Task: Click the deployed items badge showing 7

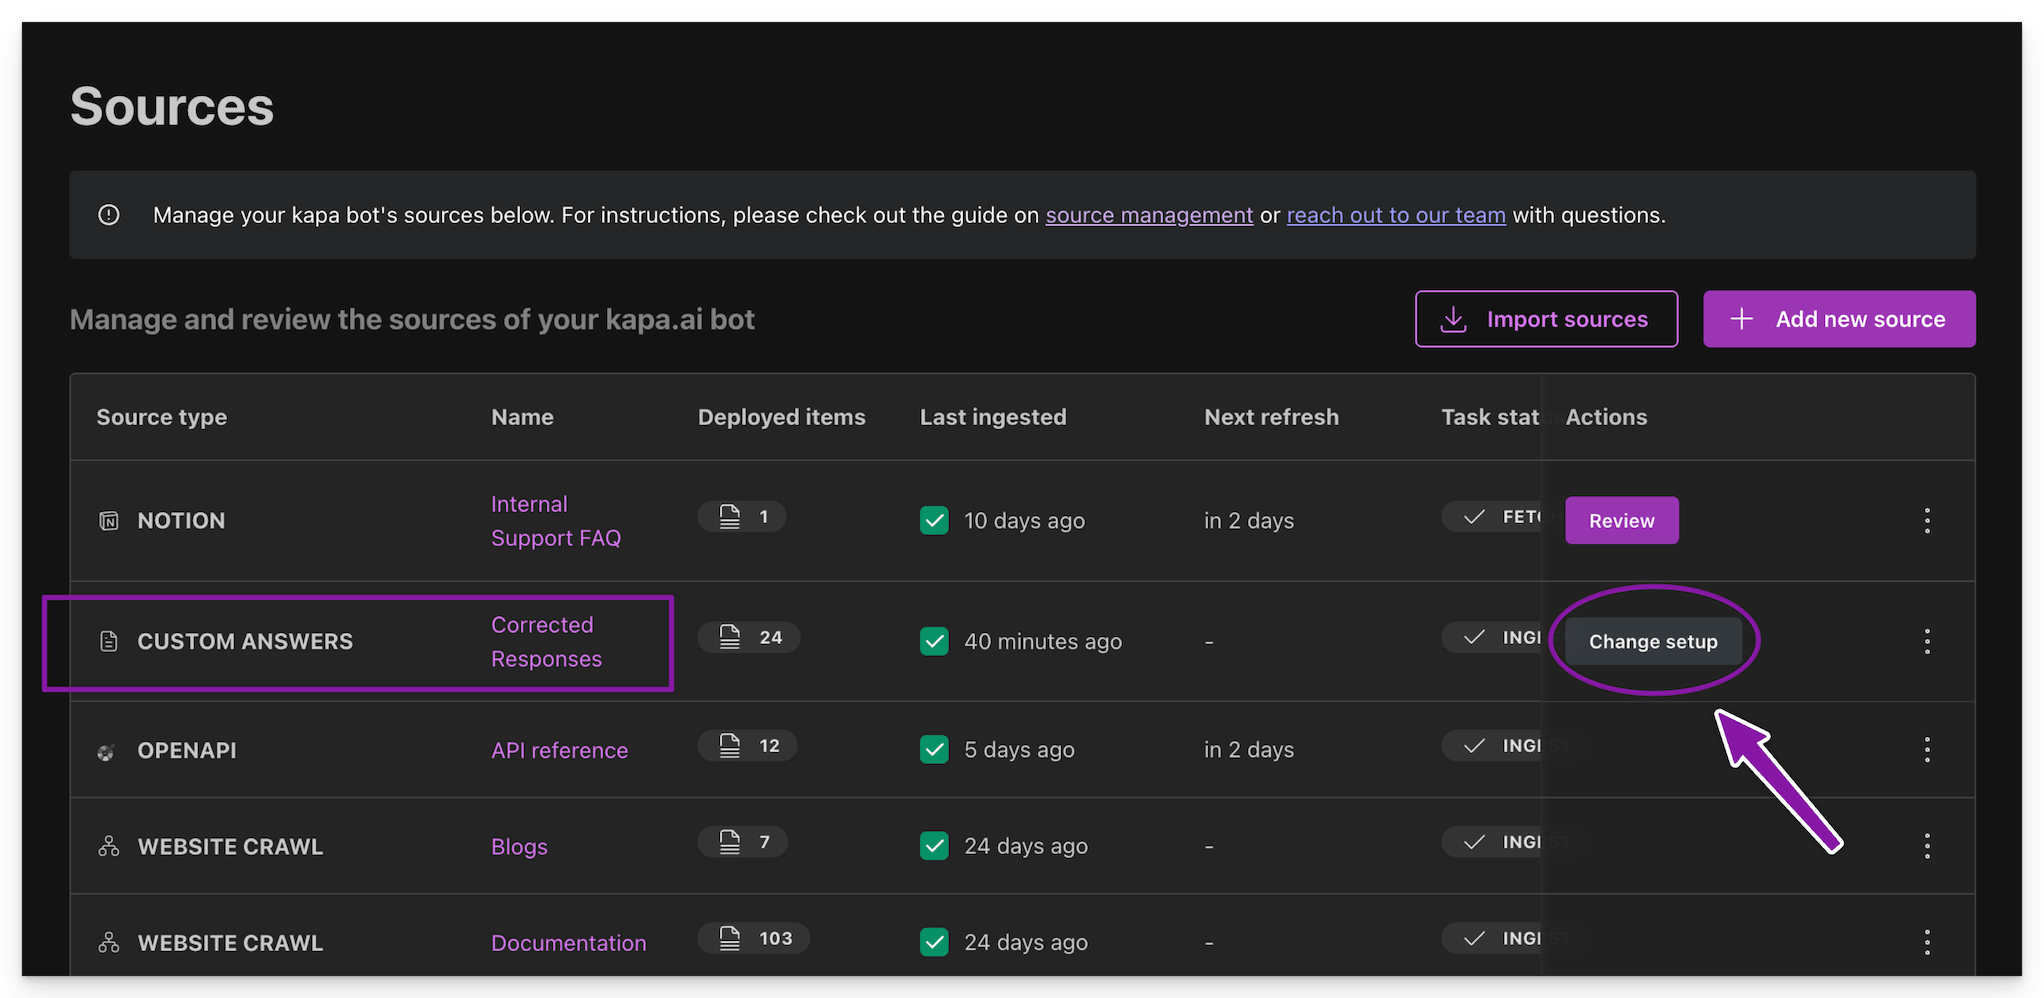Action: (x=742, y=842)
